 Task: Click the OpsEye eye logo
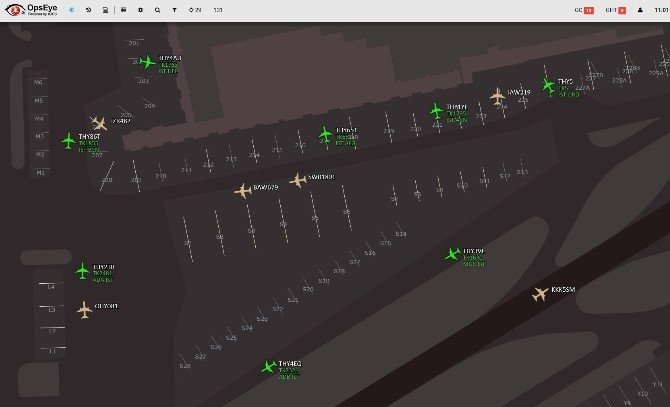coord(15,9)
